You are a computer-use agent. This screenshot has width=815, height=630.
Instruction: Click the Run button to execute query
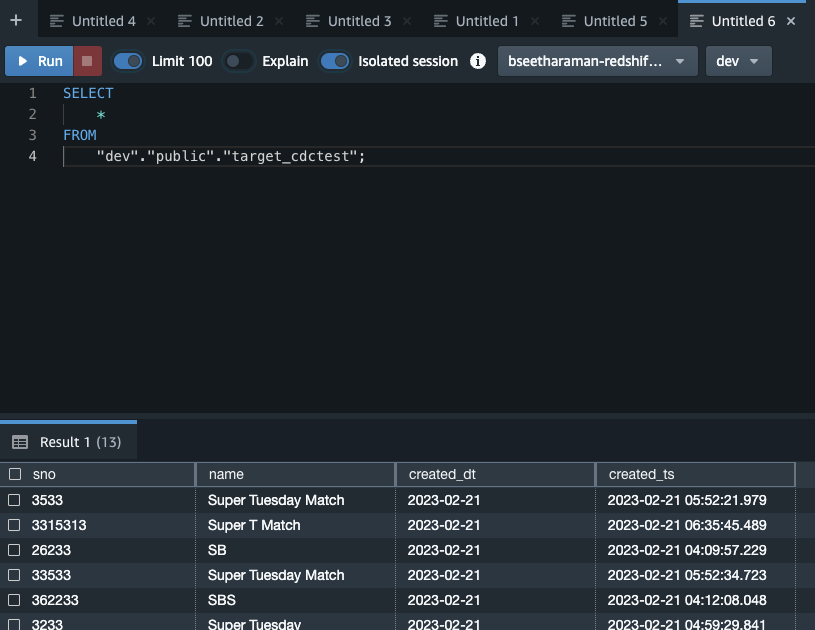(x=38, y=61)
